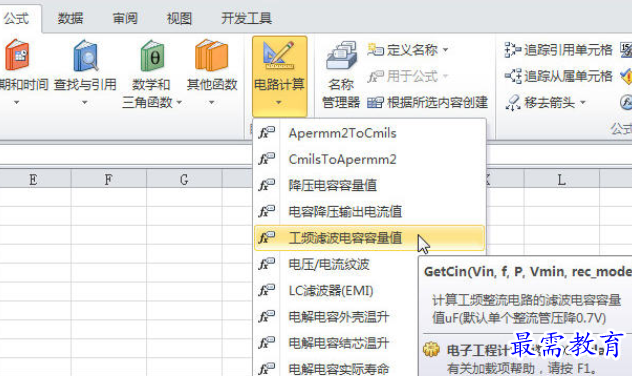Open the 视图 ribbon tab
Screen dimensions: 632x376
pos(179,19)
